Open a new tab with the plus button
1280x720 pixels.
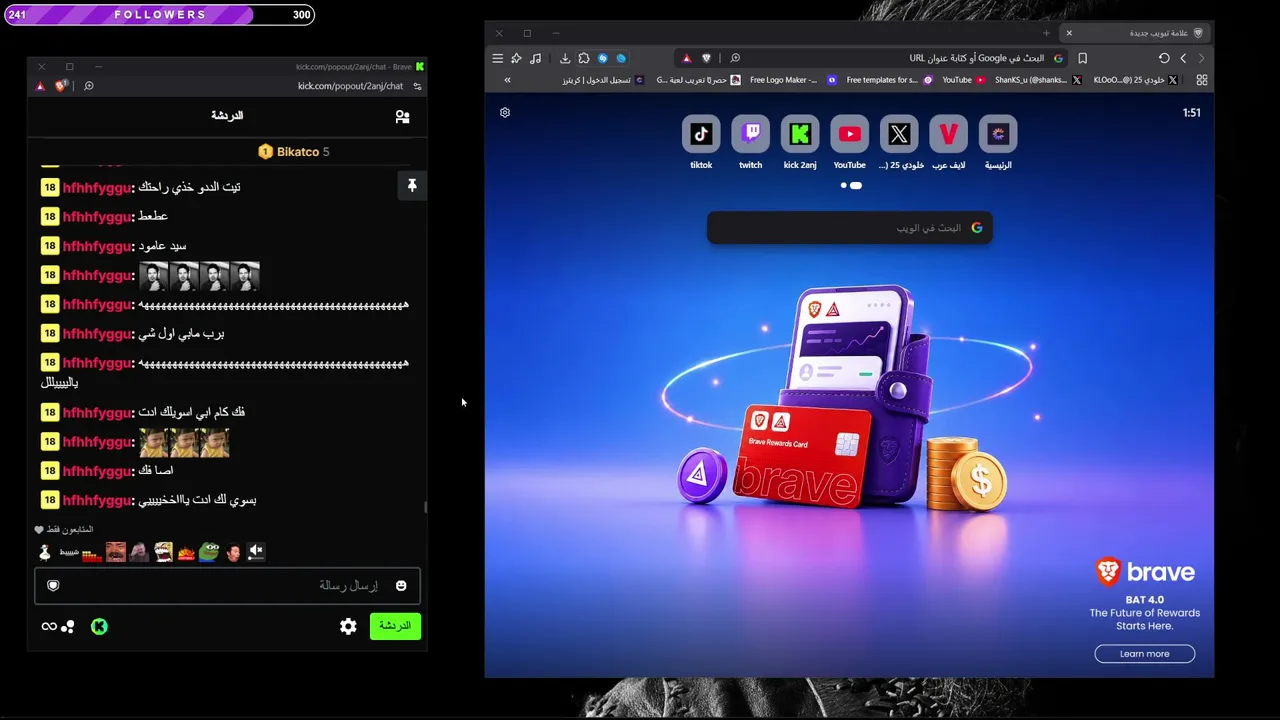[x=1046, y=33]
